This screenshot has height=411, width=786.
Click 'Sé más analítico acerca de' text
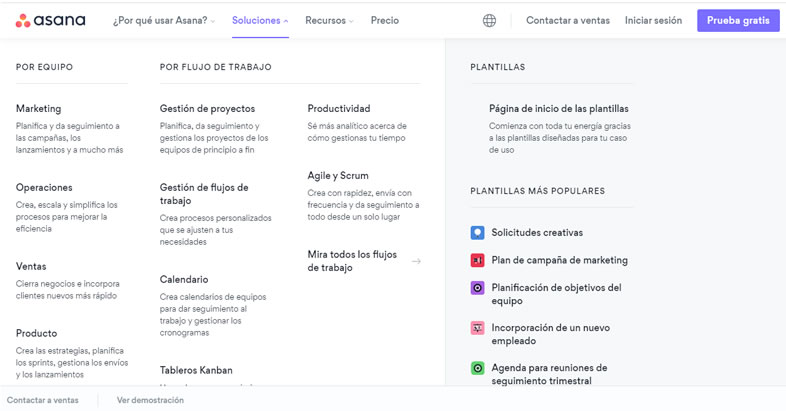(357, 132)
